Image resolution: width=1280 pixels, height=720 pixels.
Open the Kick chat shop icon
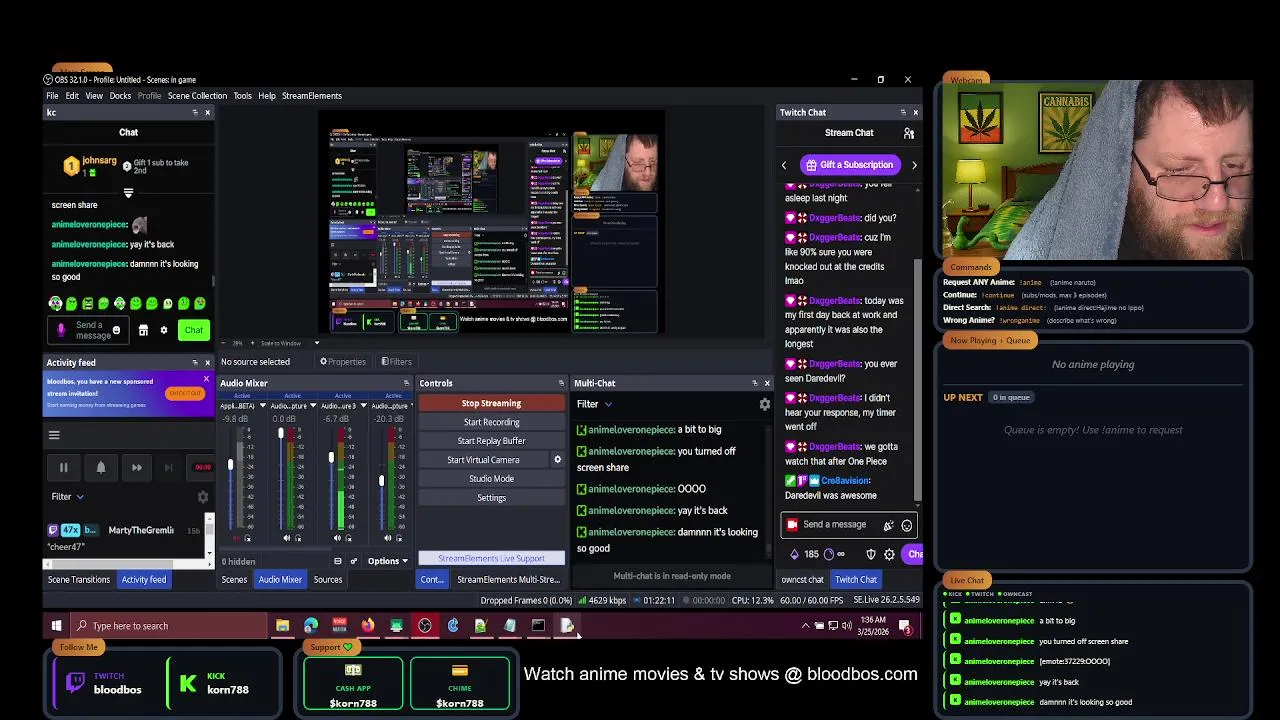click(143, 330)
